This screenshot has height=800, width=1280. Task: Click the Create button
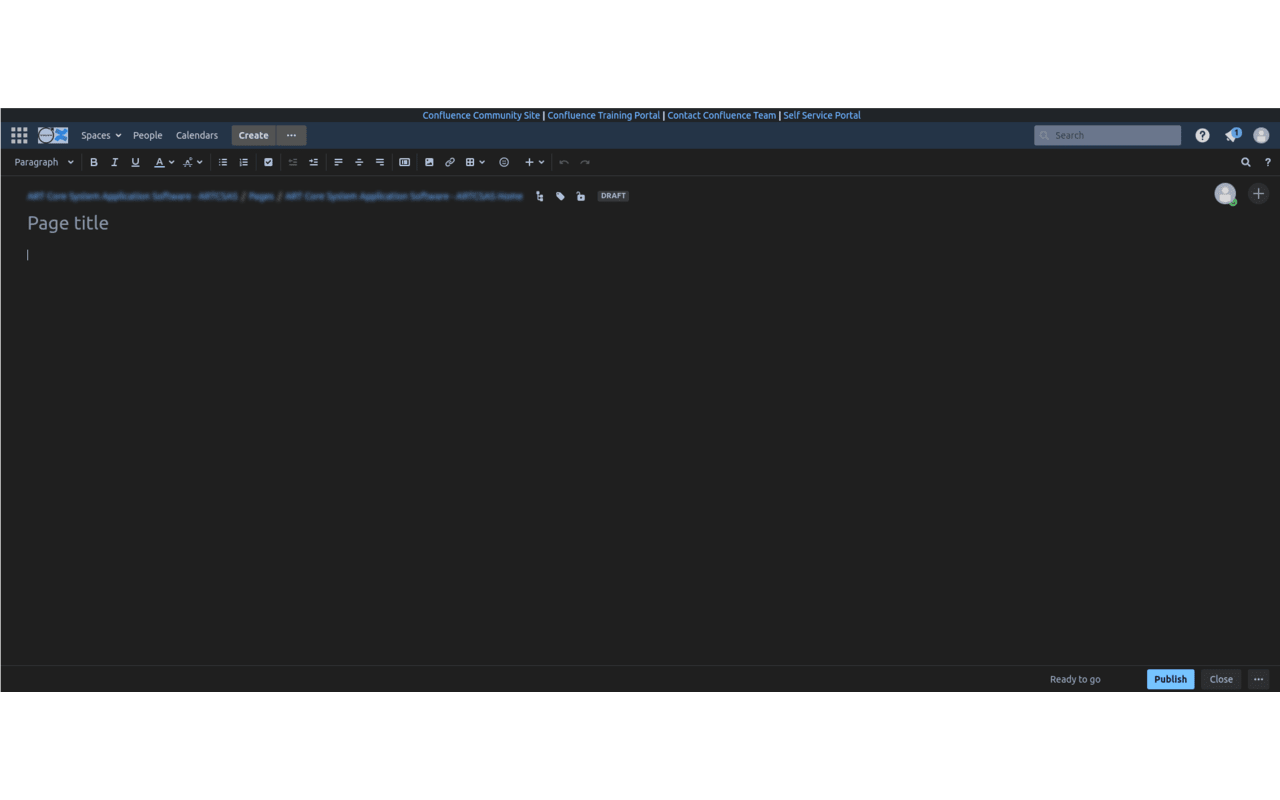(x=253, y=135)
